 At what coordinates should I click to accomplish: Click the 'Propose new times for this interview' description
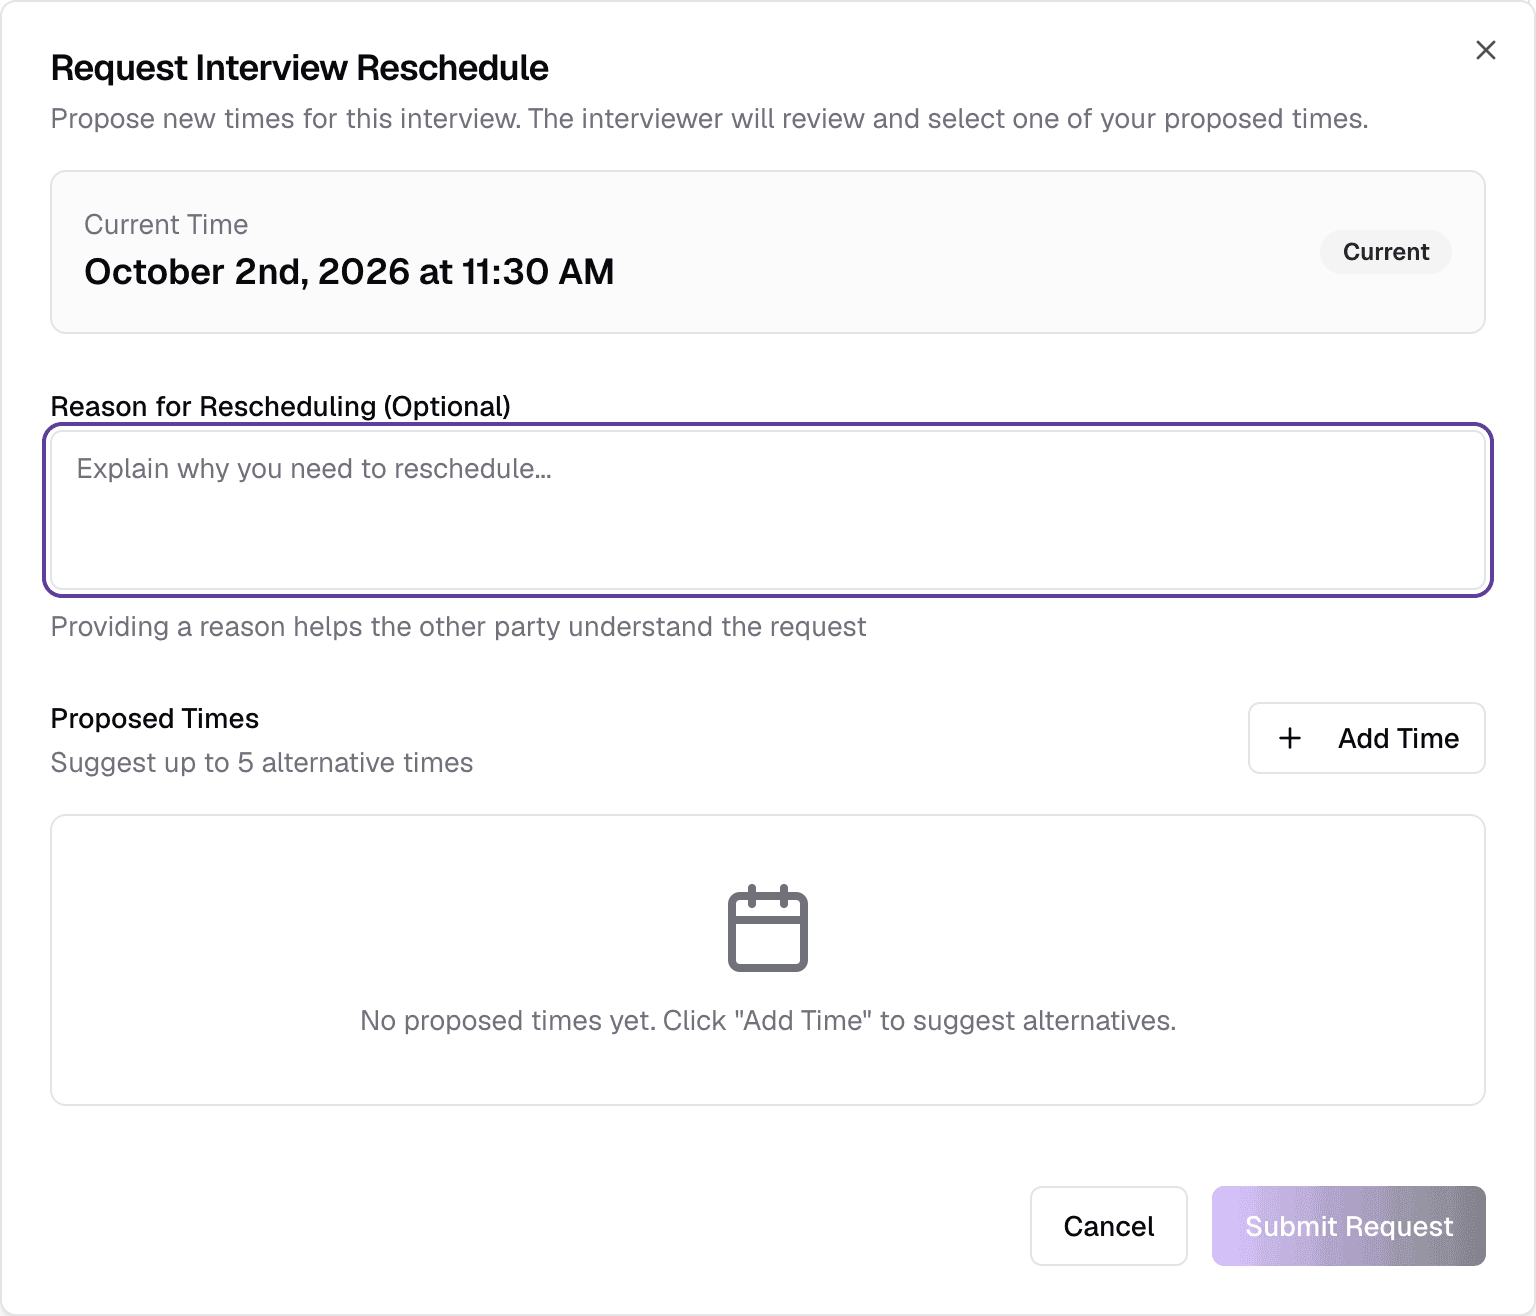709,119
